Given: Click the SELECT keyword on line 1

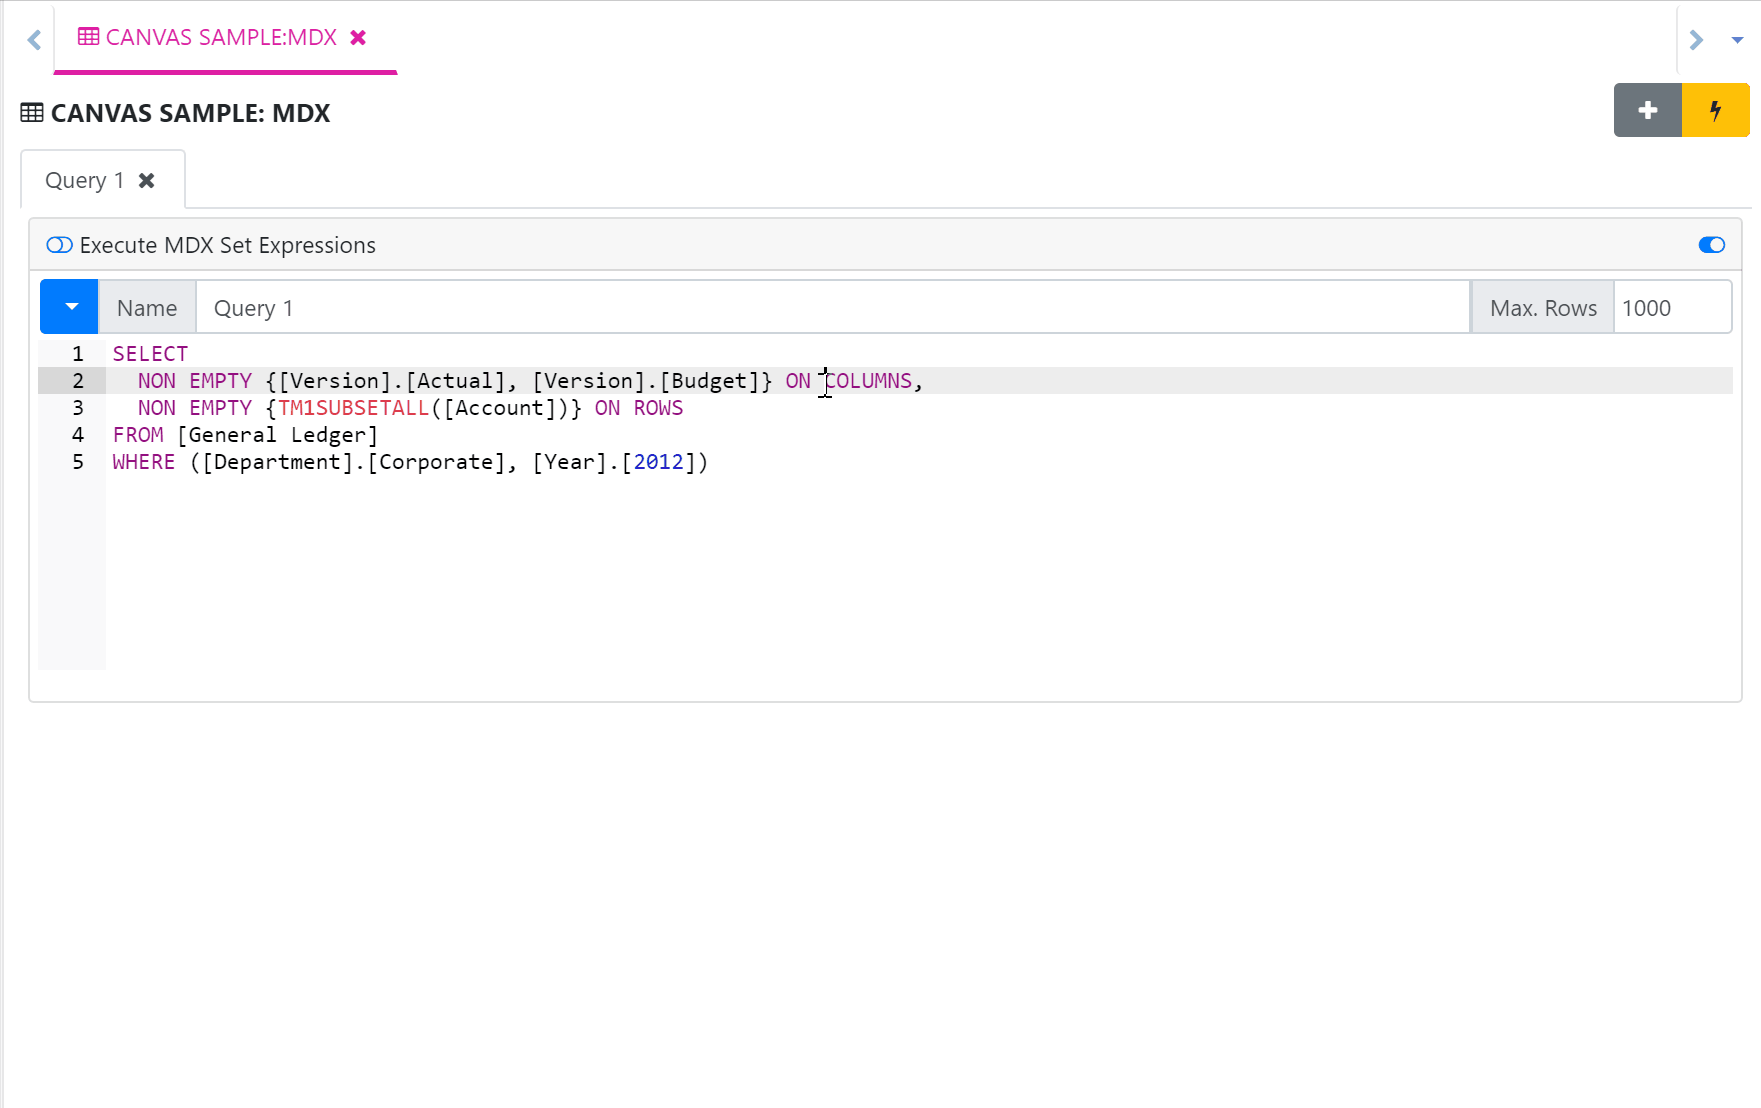Looking at the screenshot, I should (x=150, y=354).
